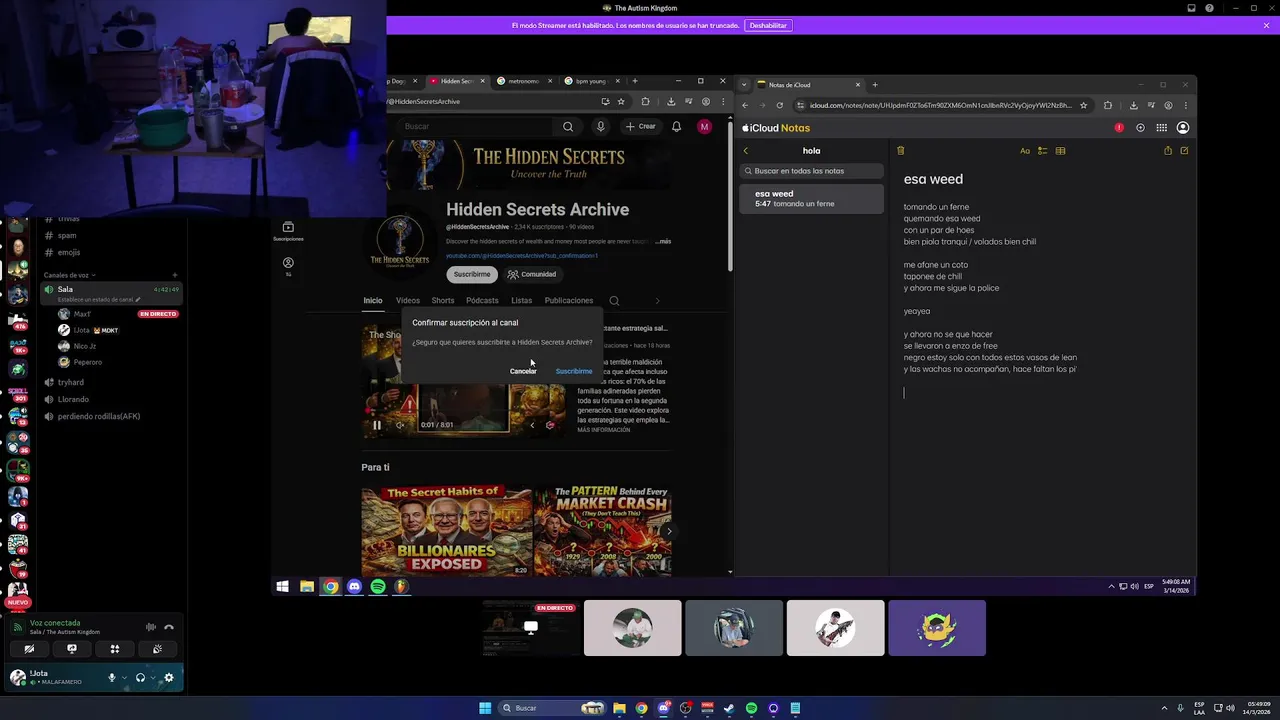Expand the headphones output options arrow

coord(152,678)
